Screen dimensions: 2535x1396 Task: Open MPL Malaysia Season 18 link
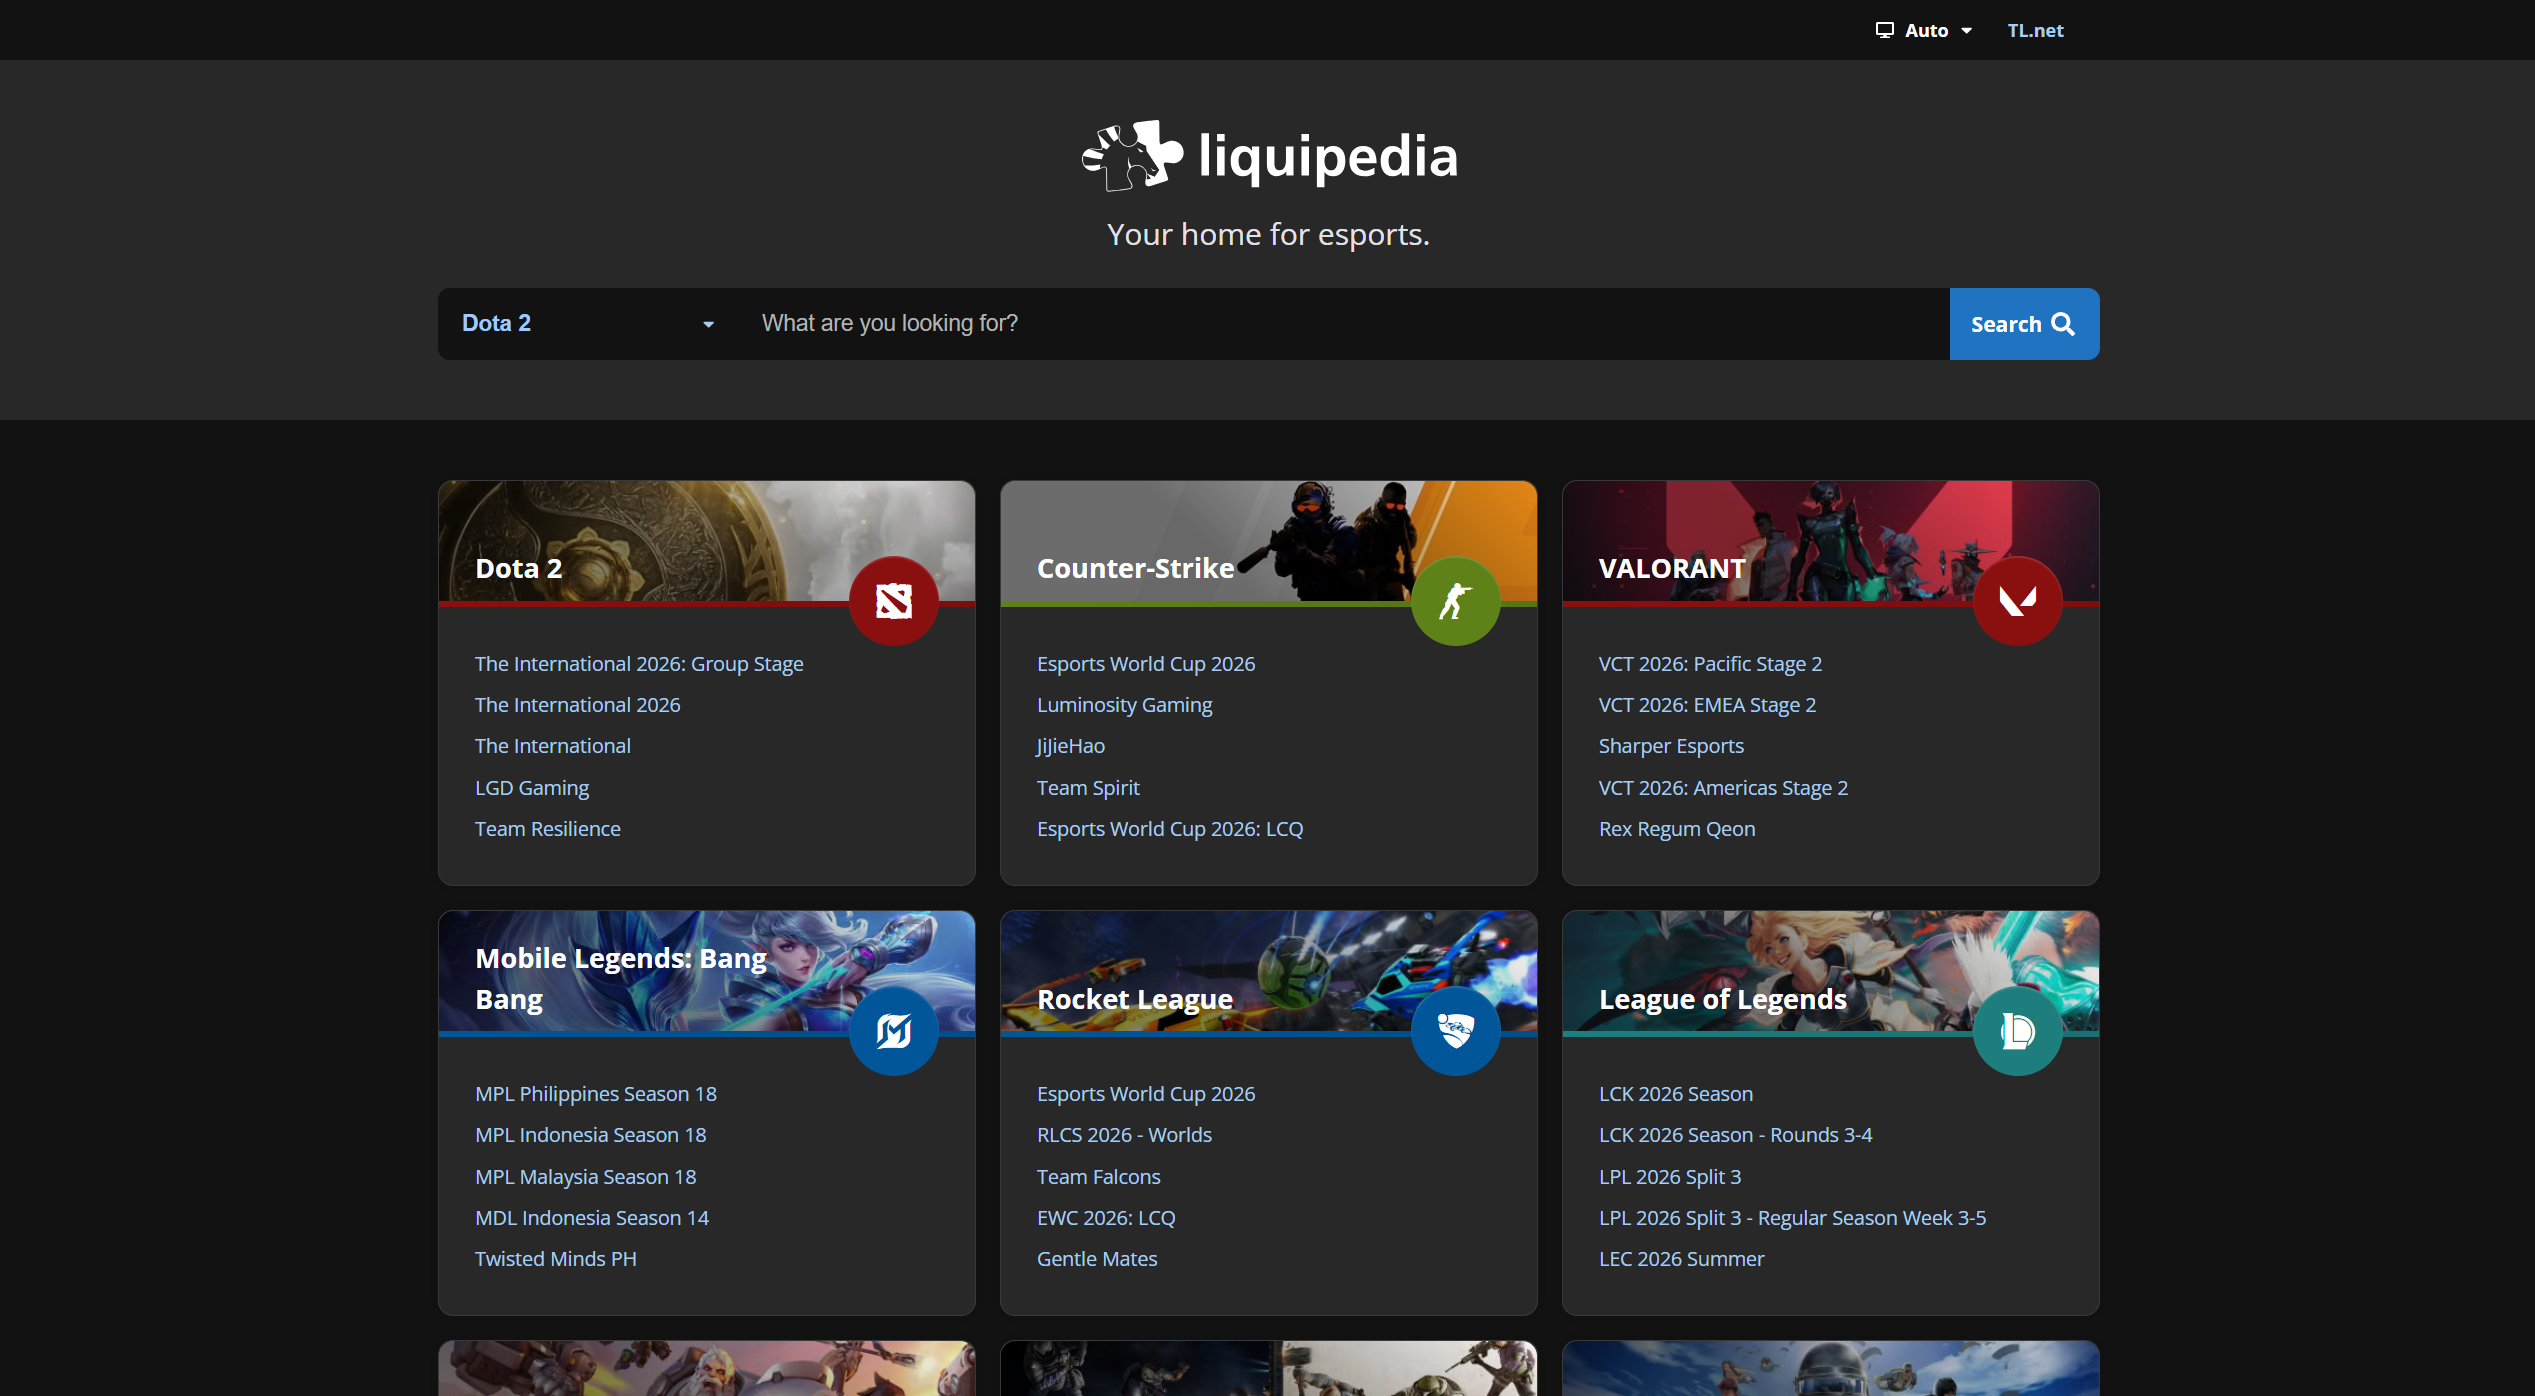coord(586,1177)
